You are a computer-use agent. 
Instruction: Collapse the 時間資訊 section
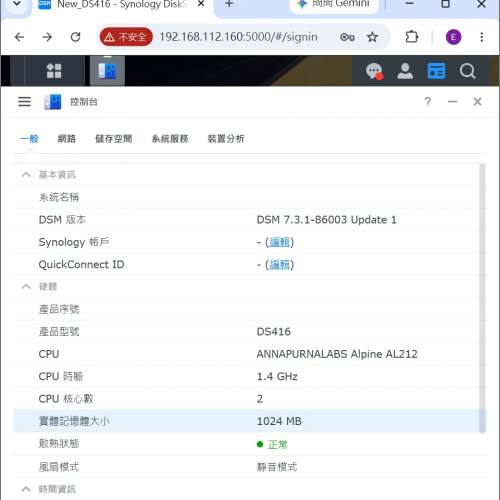pyautogui.click(x=26, y=489)
